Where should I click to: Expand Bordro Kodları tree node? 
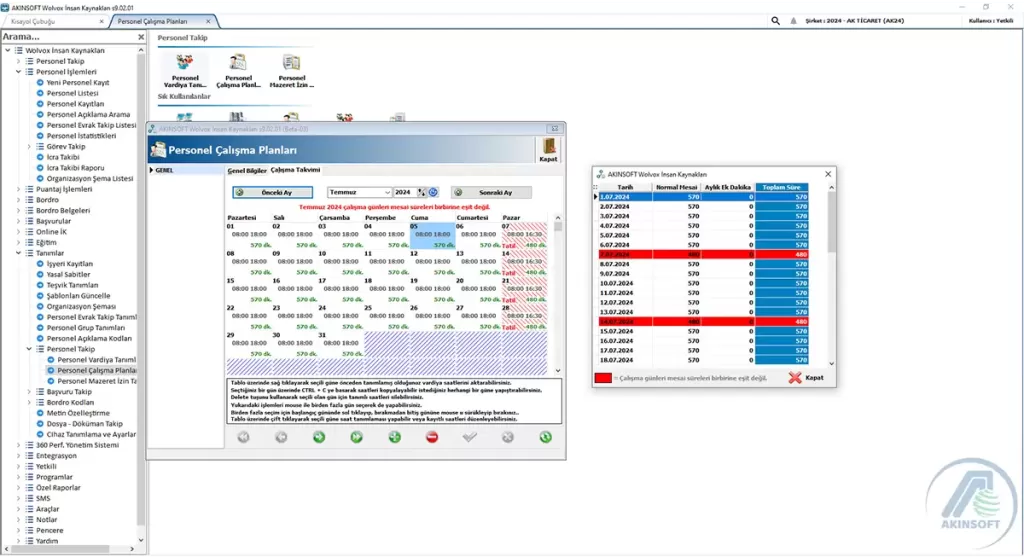click(29, 403)
